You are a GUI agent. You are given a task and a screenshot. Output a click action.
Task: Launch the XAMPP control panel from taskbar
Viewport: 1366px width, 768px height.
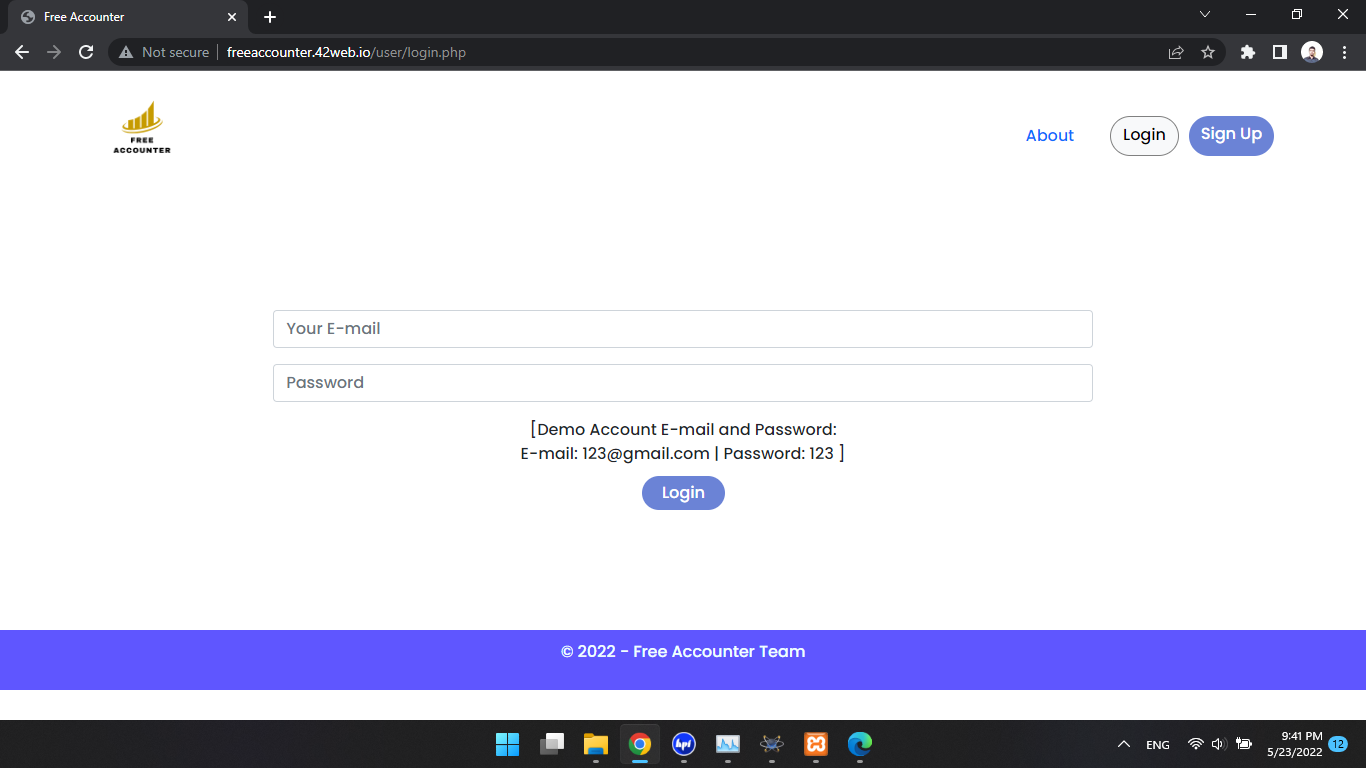[815, 744]
